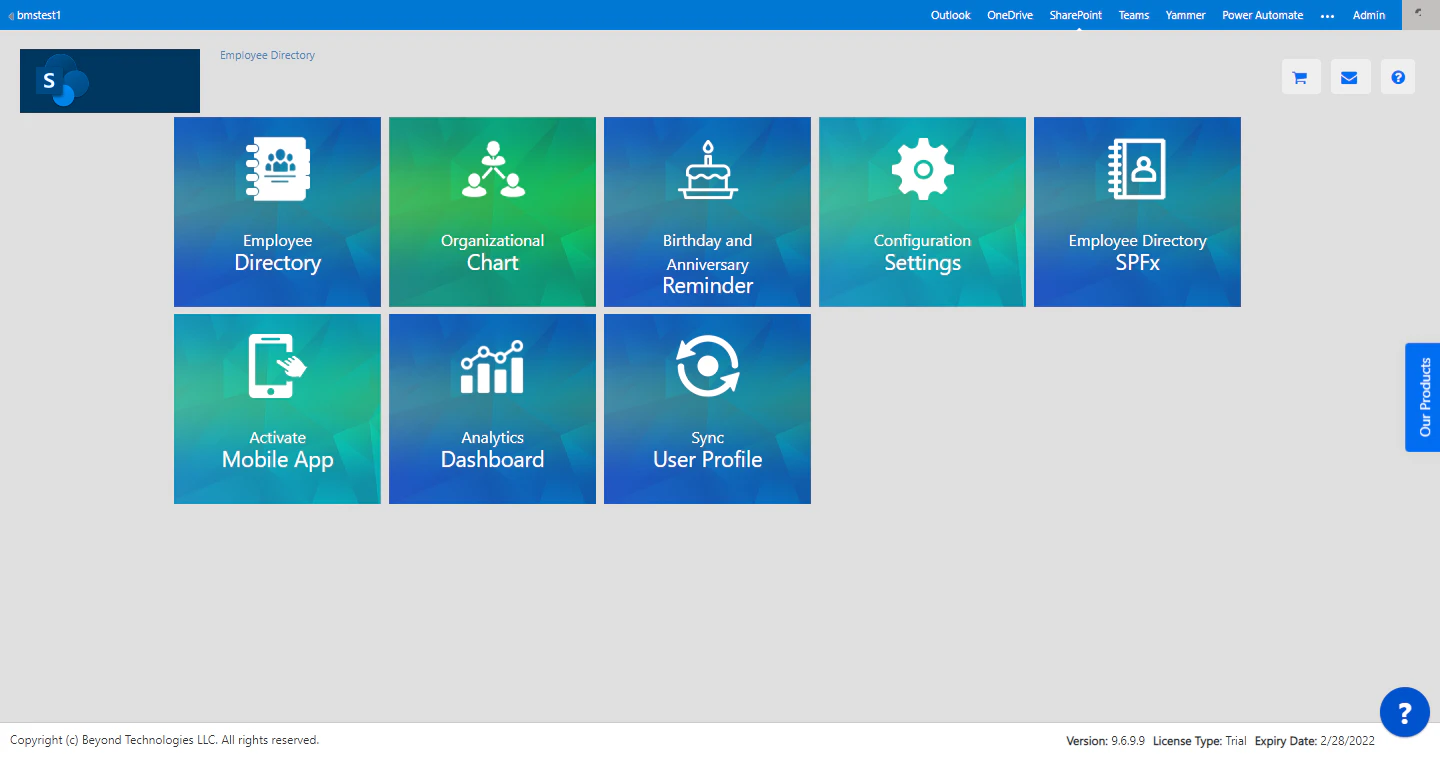The image size is (1440, 757).
Task: Open the Employee Directory SPFx tile
Action: coord(1137,211)
